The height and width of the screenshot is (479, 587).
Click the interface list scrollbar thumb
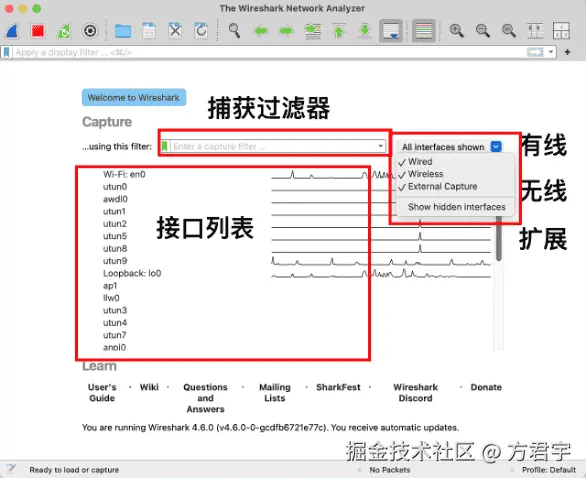pos(499,238)
